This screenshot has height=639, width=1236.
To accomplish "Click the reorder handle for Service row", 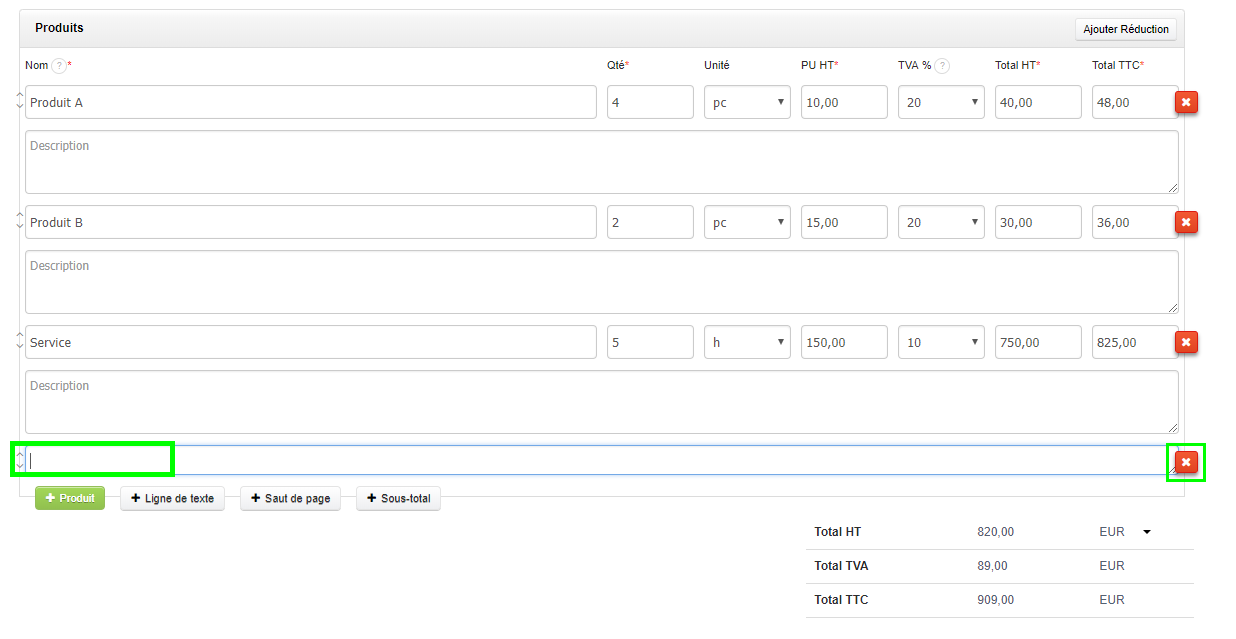I will tap(19, 341).
